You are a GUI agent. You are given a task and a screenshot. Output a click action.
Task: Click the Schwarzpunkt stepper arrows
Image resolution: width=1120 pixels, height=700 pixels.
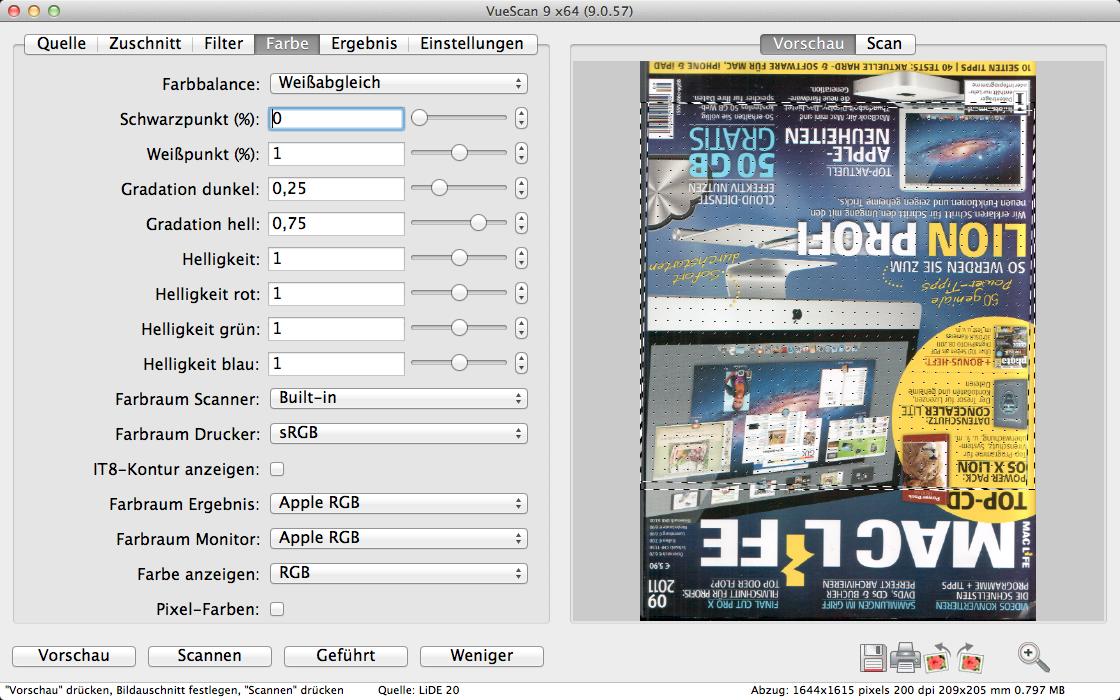pyautogui.click(x=521, y=118)
